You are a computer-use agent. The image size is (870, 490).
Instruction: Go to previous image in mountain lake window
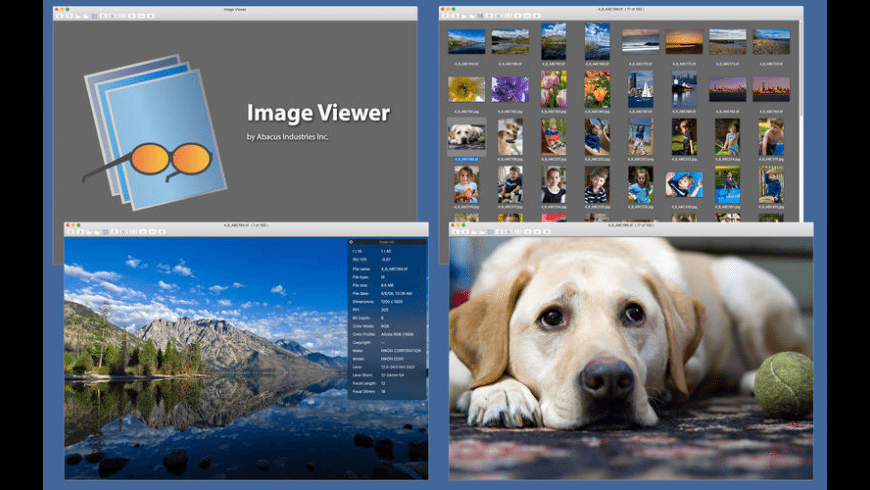coord(71,232)
